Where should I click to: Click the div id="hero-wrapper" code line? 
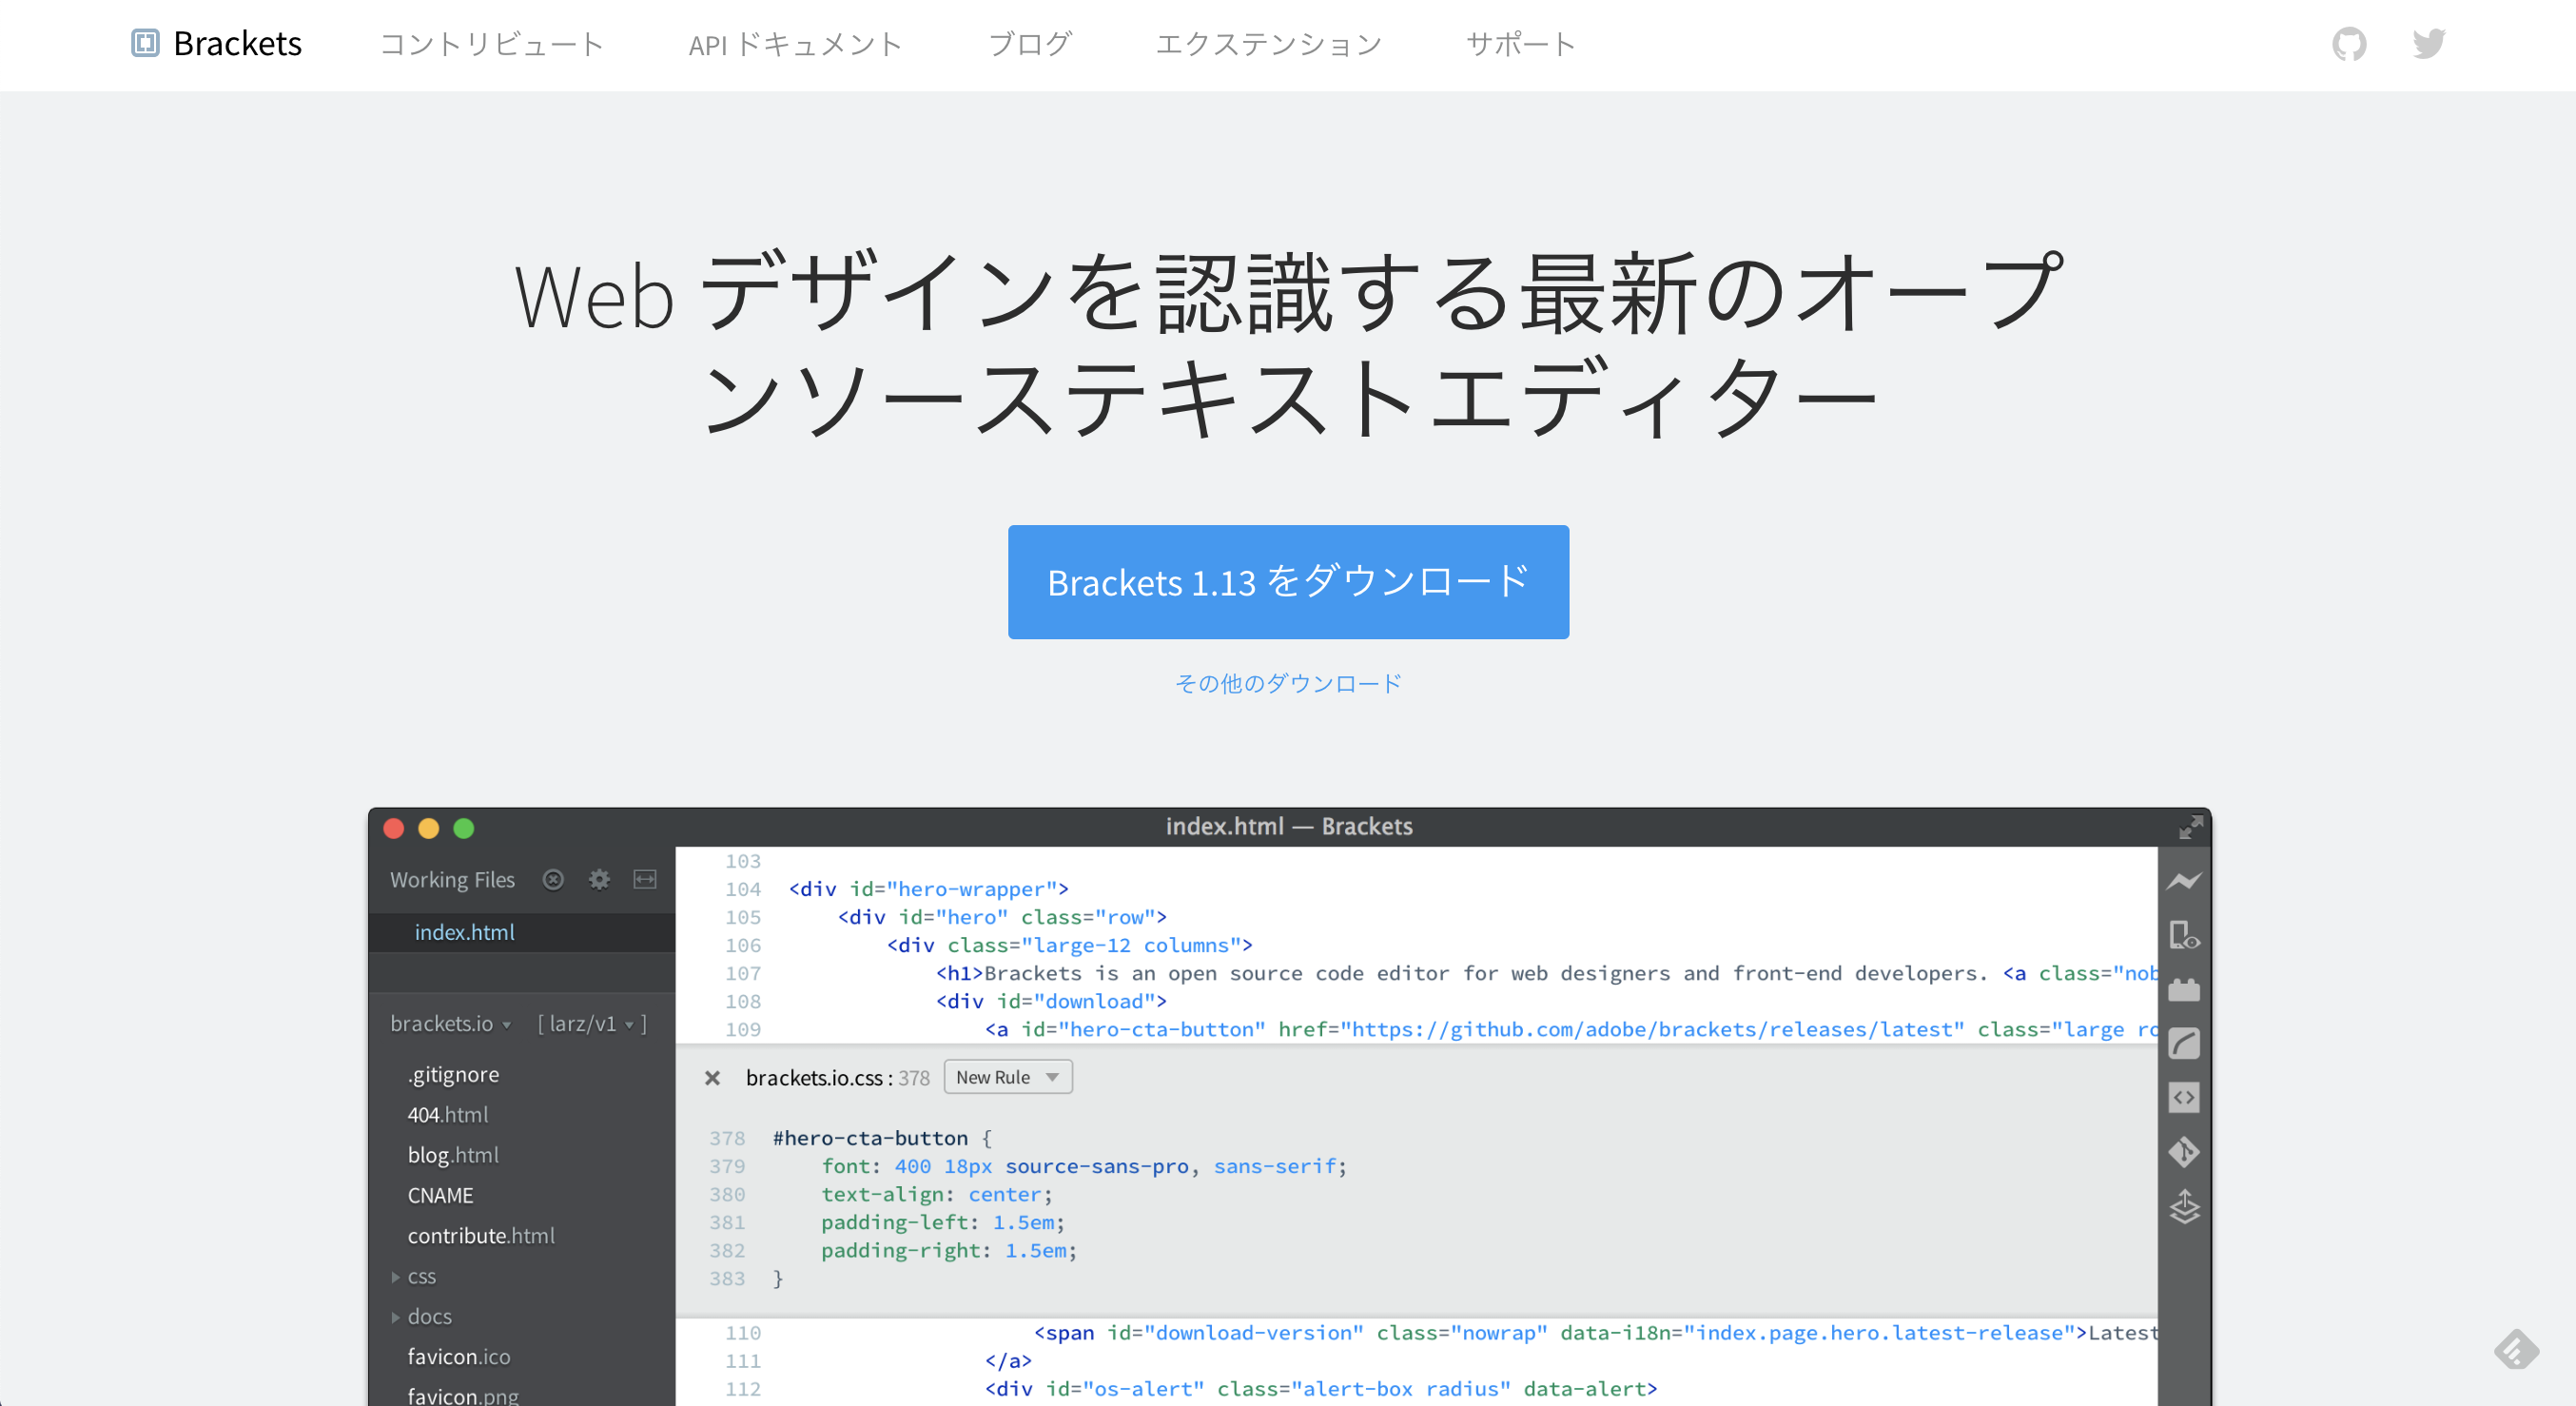click(x=928, y=889)
